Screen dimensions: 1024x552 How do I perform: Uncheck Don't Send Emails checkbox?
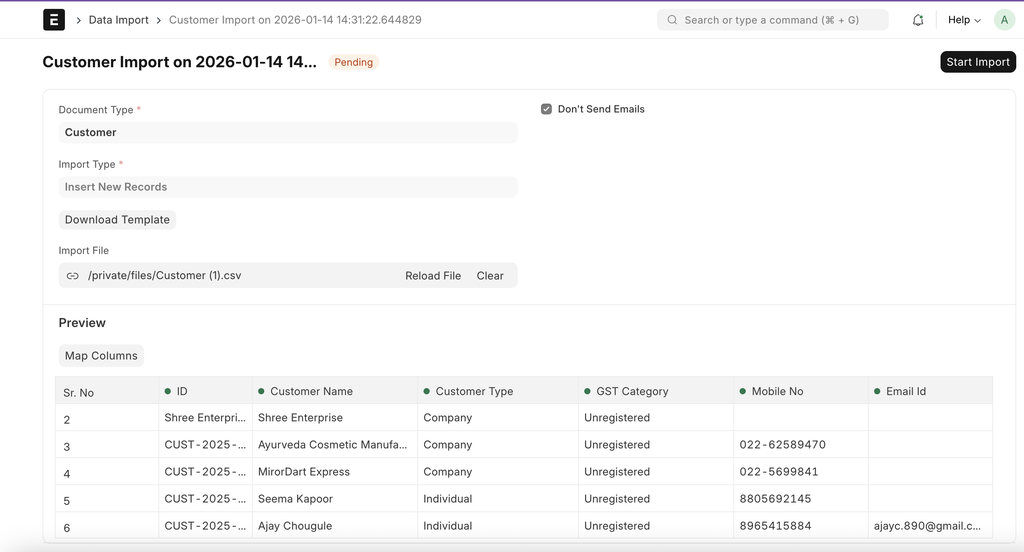tap(547, 109)
